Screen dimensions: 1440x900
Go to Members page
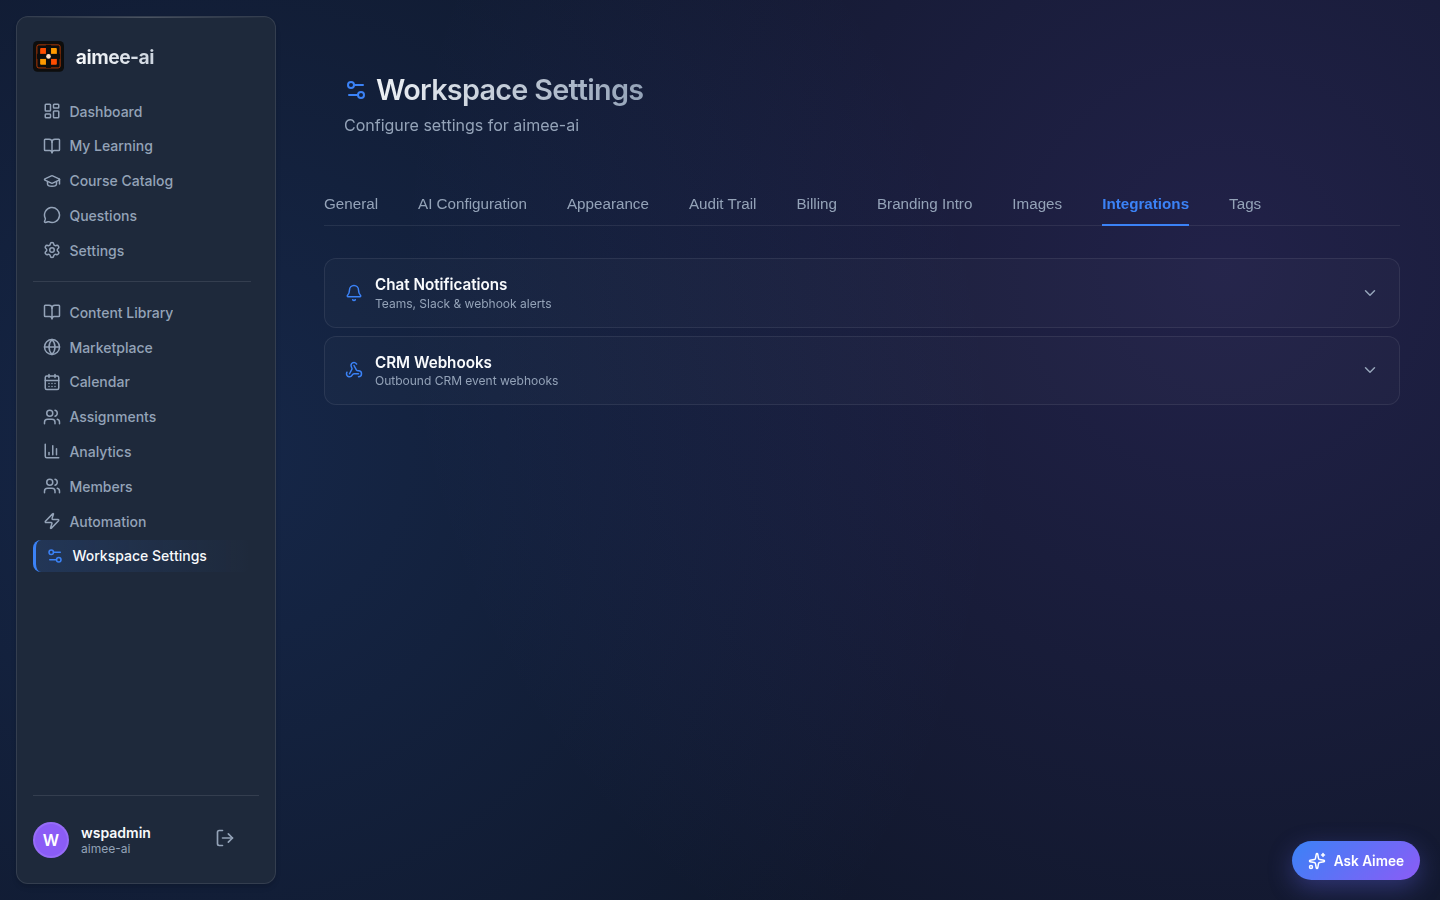[142, 487]
